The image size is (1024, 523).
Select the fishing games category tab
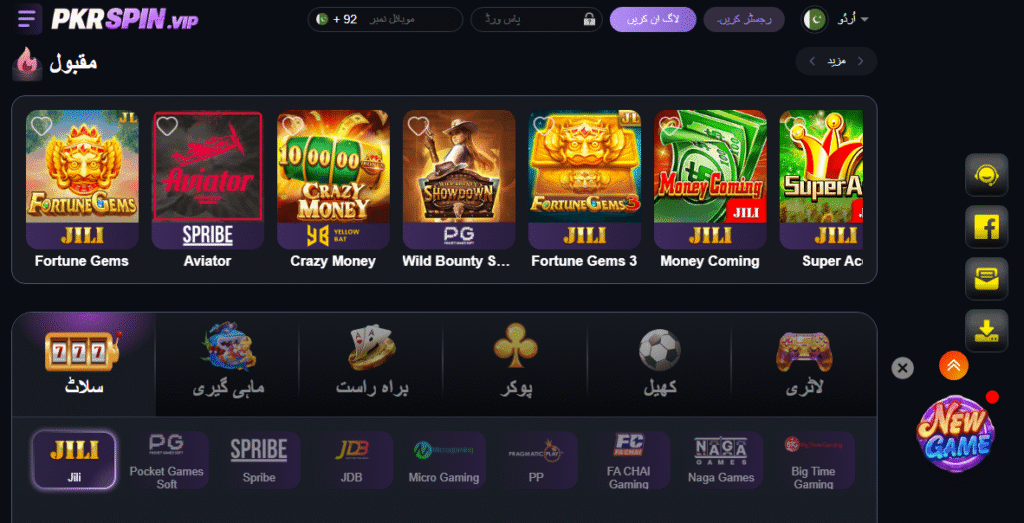click(228, 363)
